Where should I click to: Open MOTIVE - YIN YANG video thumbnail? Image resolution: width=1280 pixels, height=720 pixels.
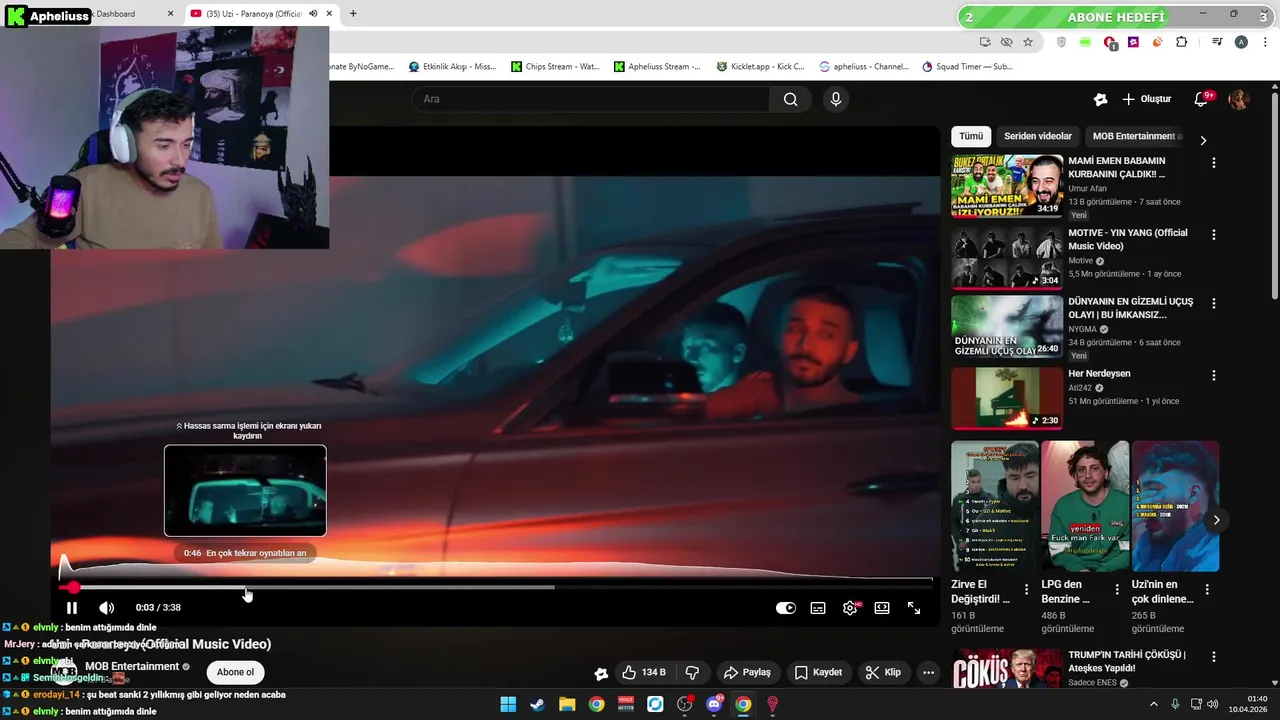1007,258
